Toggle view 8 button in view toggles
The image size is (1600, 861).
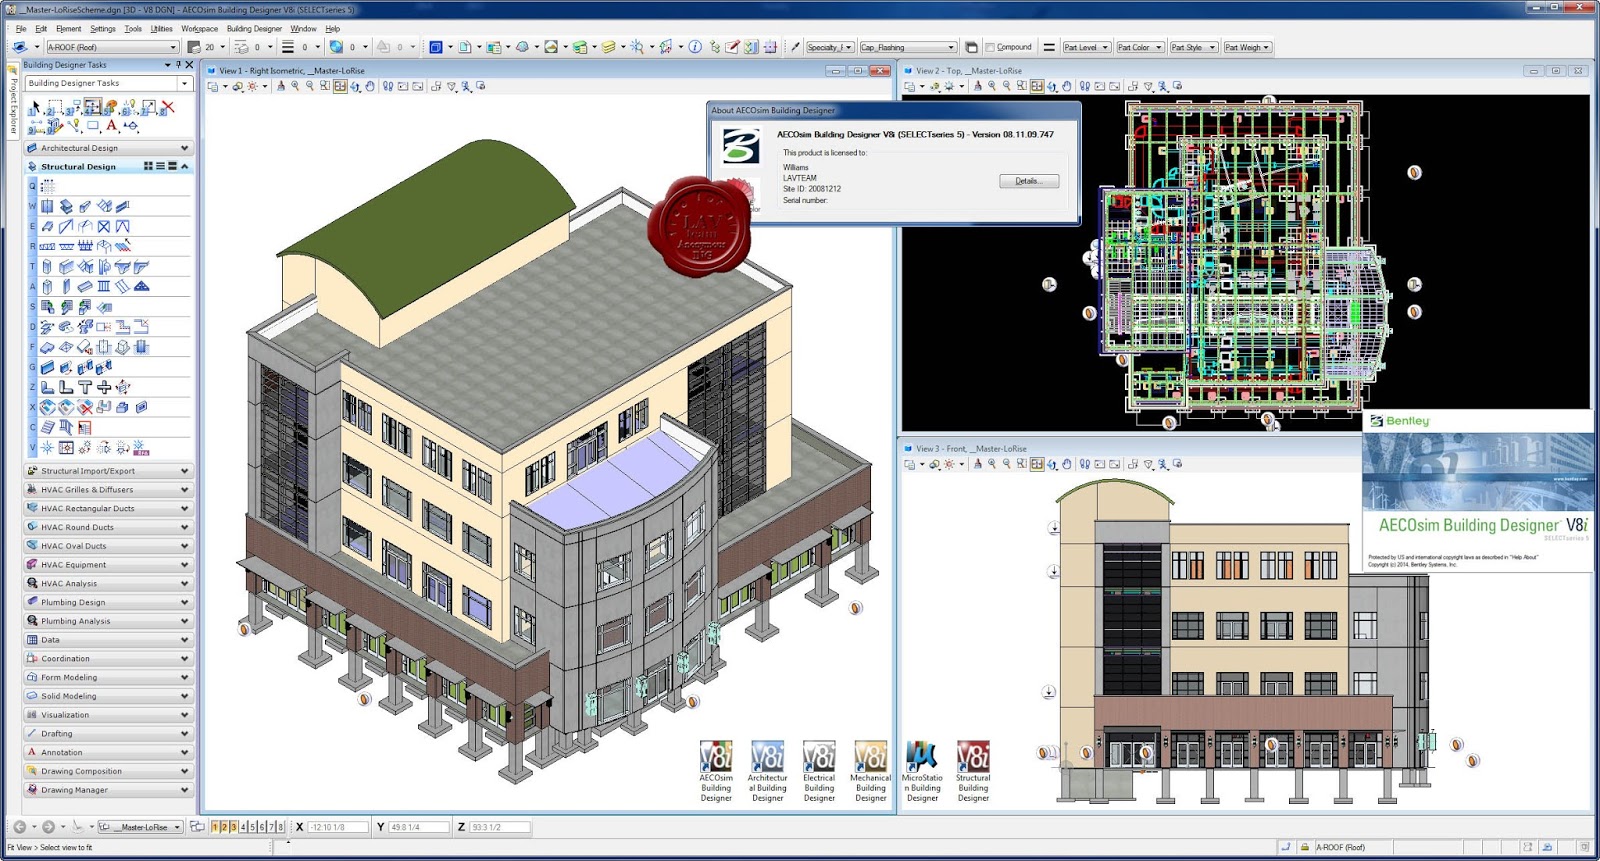[x=280, y=827]
